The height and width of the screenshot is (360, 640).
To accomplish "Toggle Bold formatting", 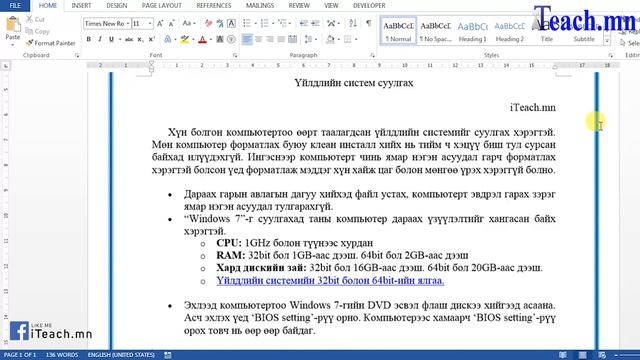I will coord(89,40).
